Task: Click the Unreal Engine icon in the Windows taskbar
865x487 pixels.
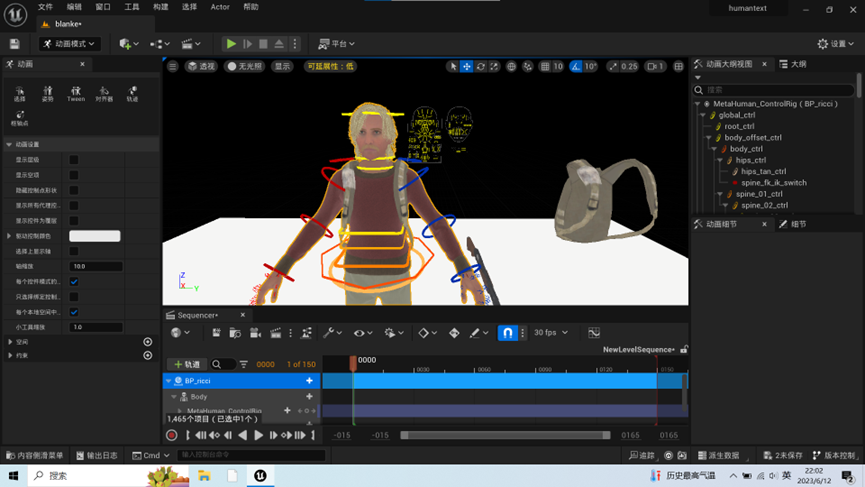Action: point(260,476)
